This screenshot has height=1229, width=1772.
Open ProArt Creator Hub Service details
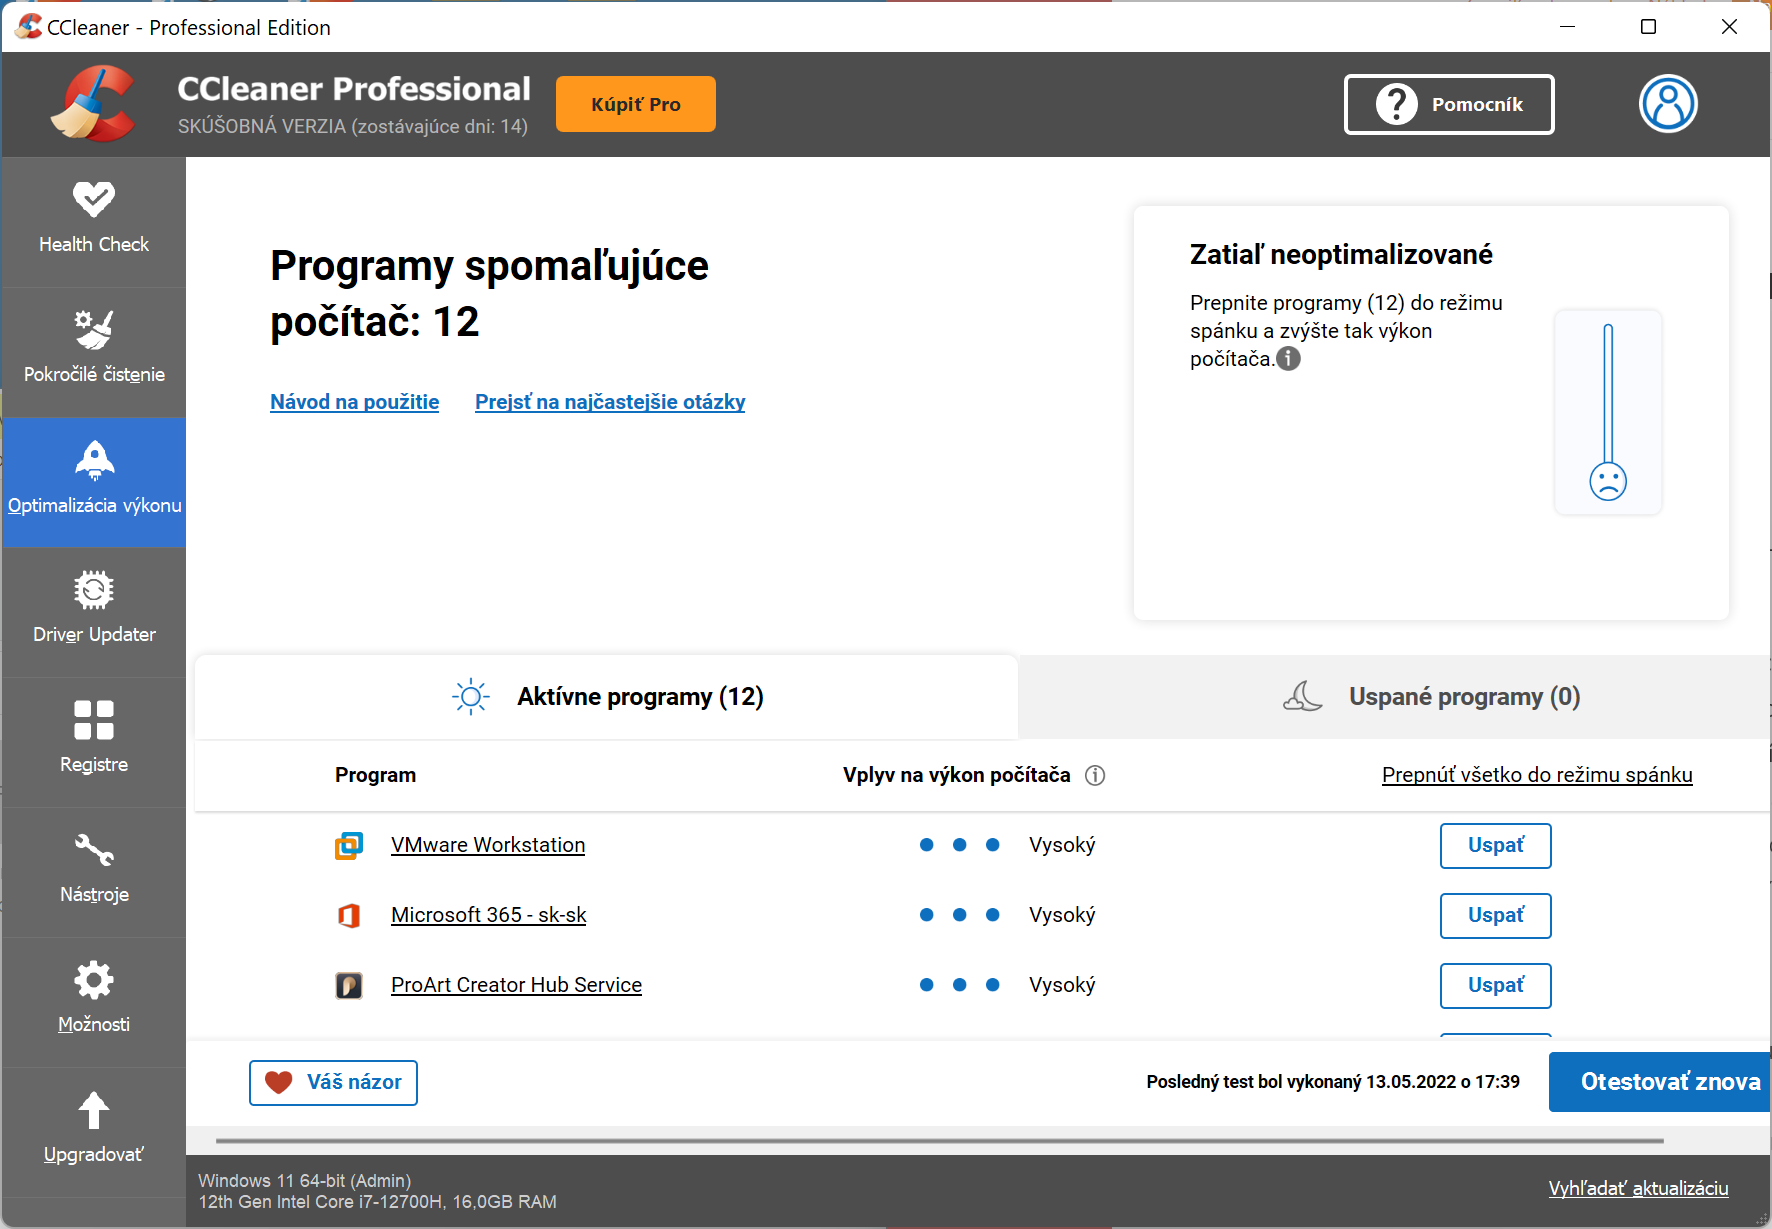516,985
